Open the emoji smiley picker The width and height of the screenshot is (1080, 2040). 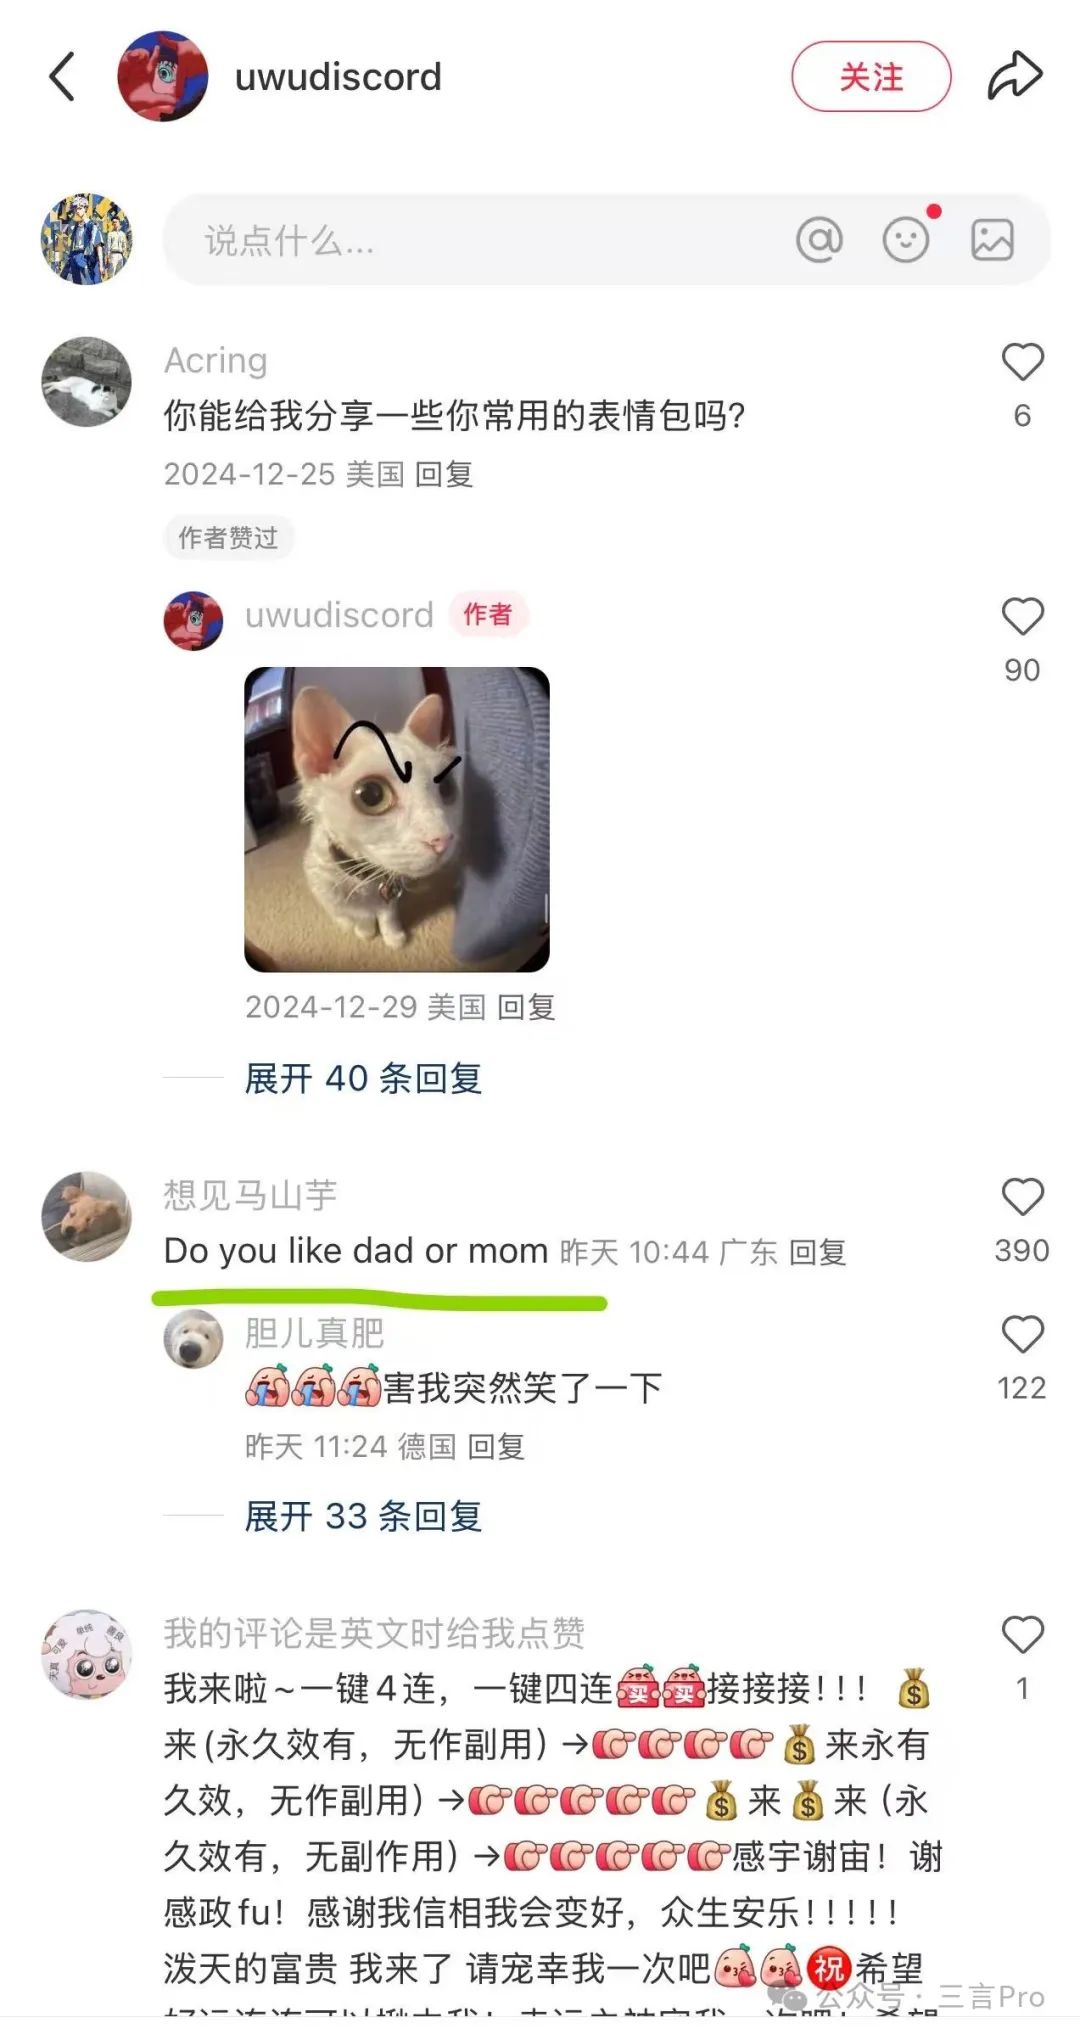pyautogui.click(x=906, y=240)
